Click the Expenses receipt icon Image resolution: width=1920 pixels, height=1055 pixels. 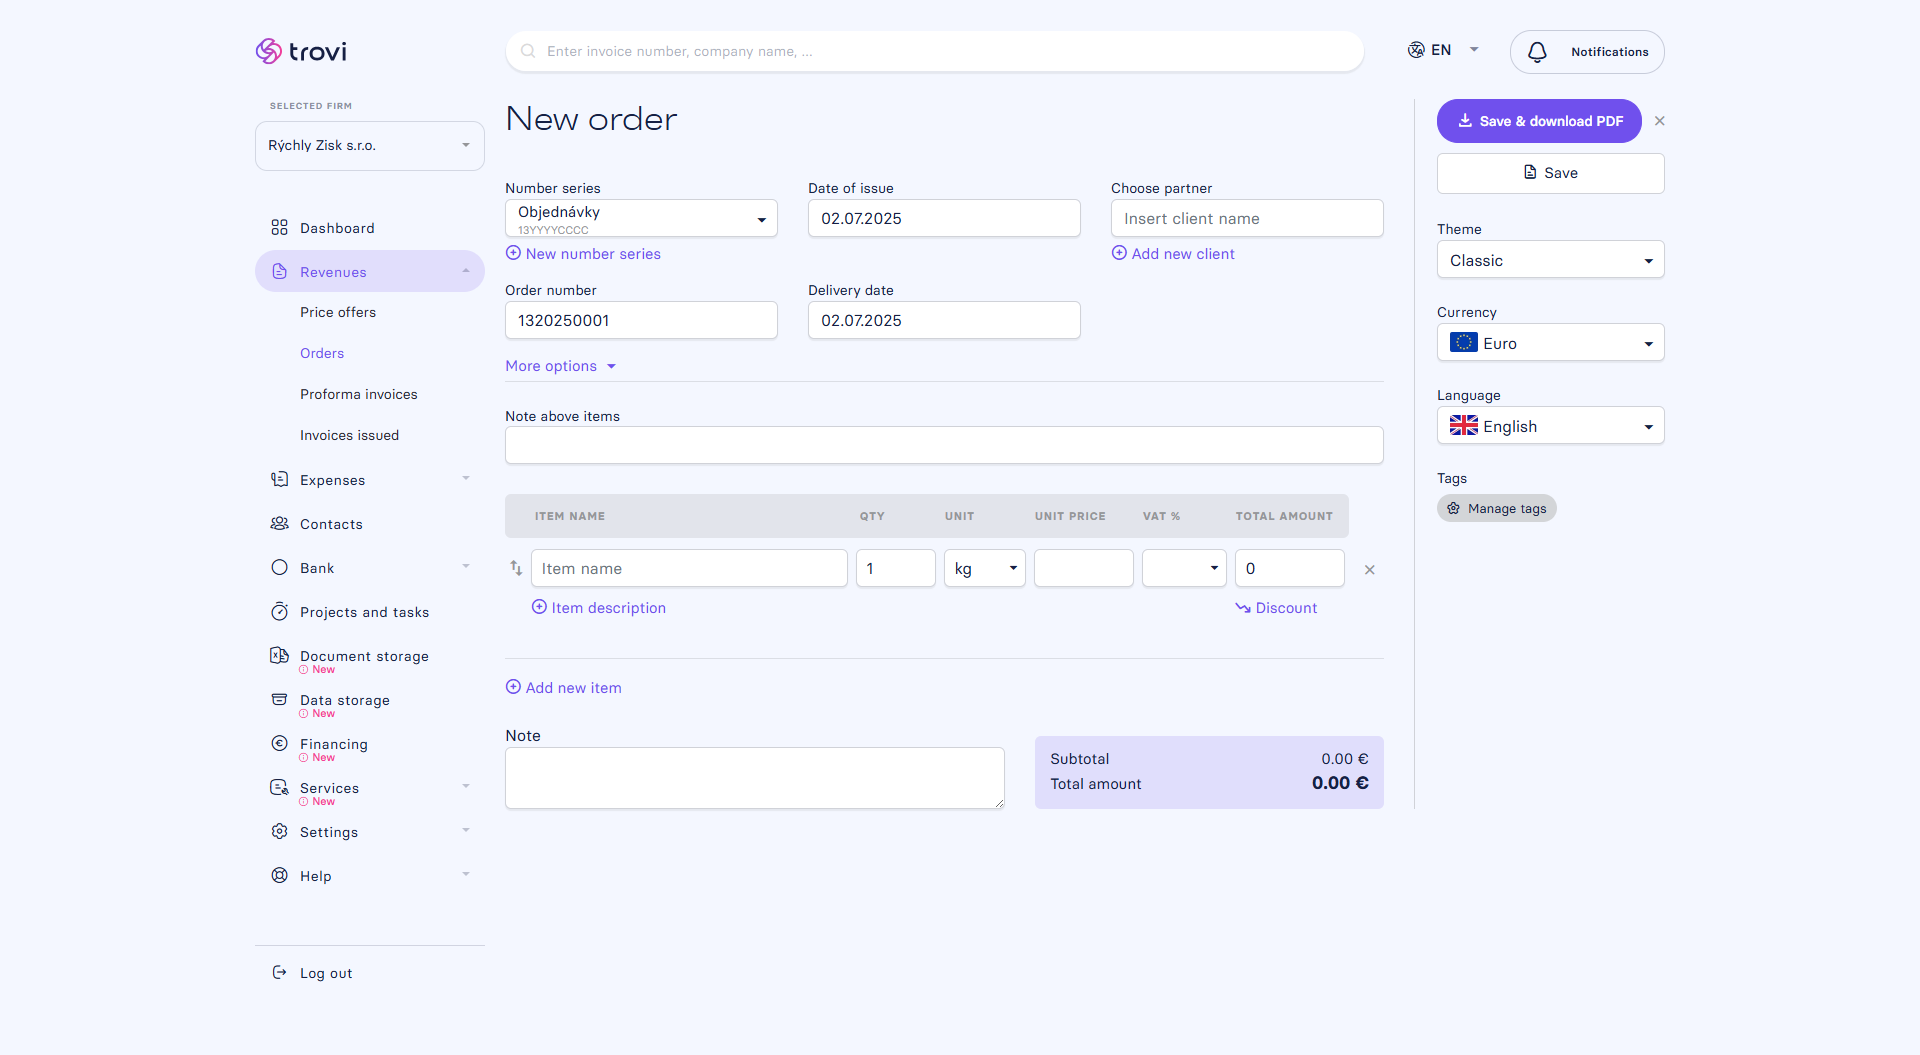coord(279,479)
